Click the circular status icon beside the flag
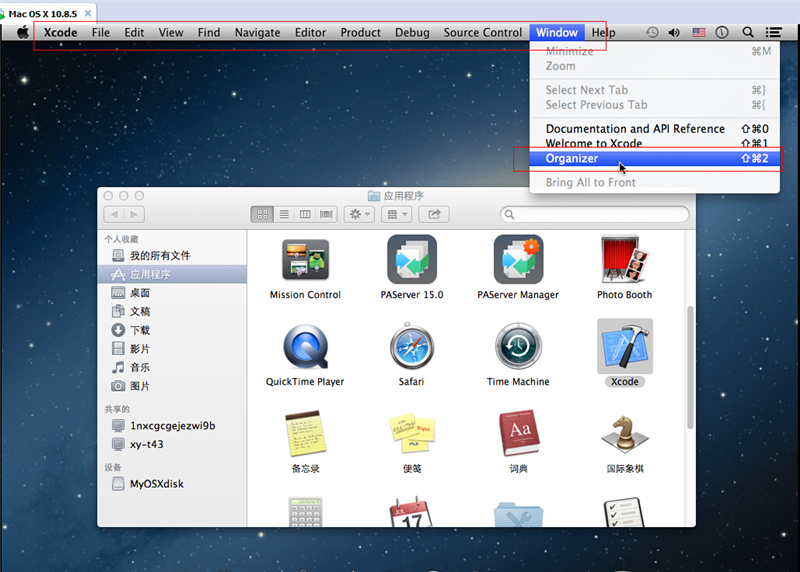 (721, 33)
